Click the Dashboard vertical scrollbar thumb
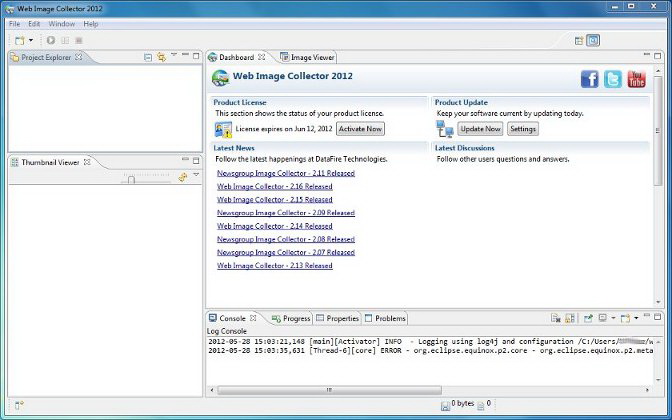672x420 pixels. [x=658, y=131]
